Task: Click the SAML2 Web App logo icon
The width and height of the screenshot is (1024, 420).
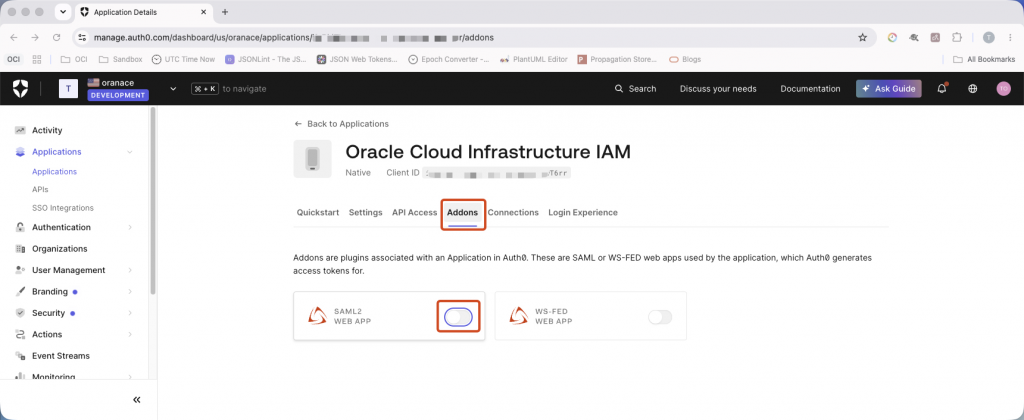Action: pos(317,316)
